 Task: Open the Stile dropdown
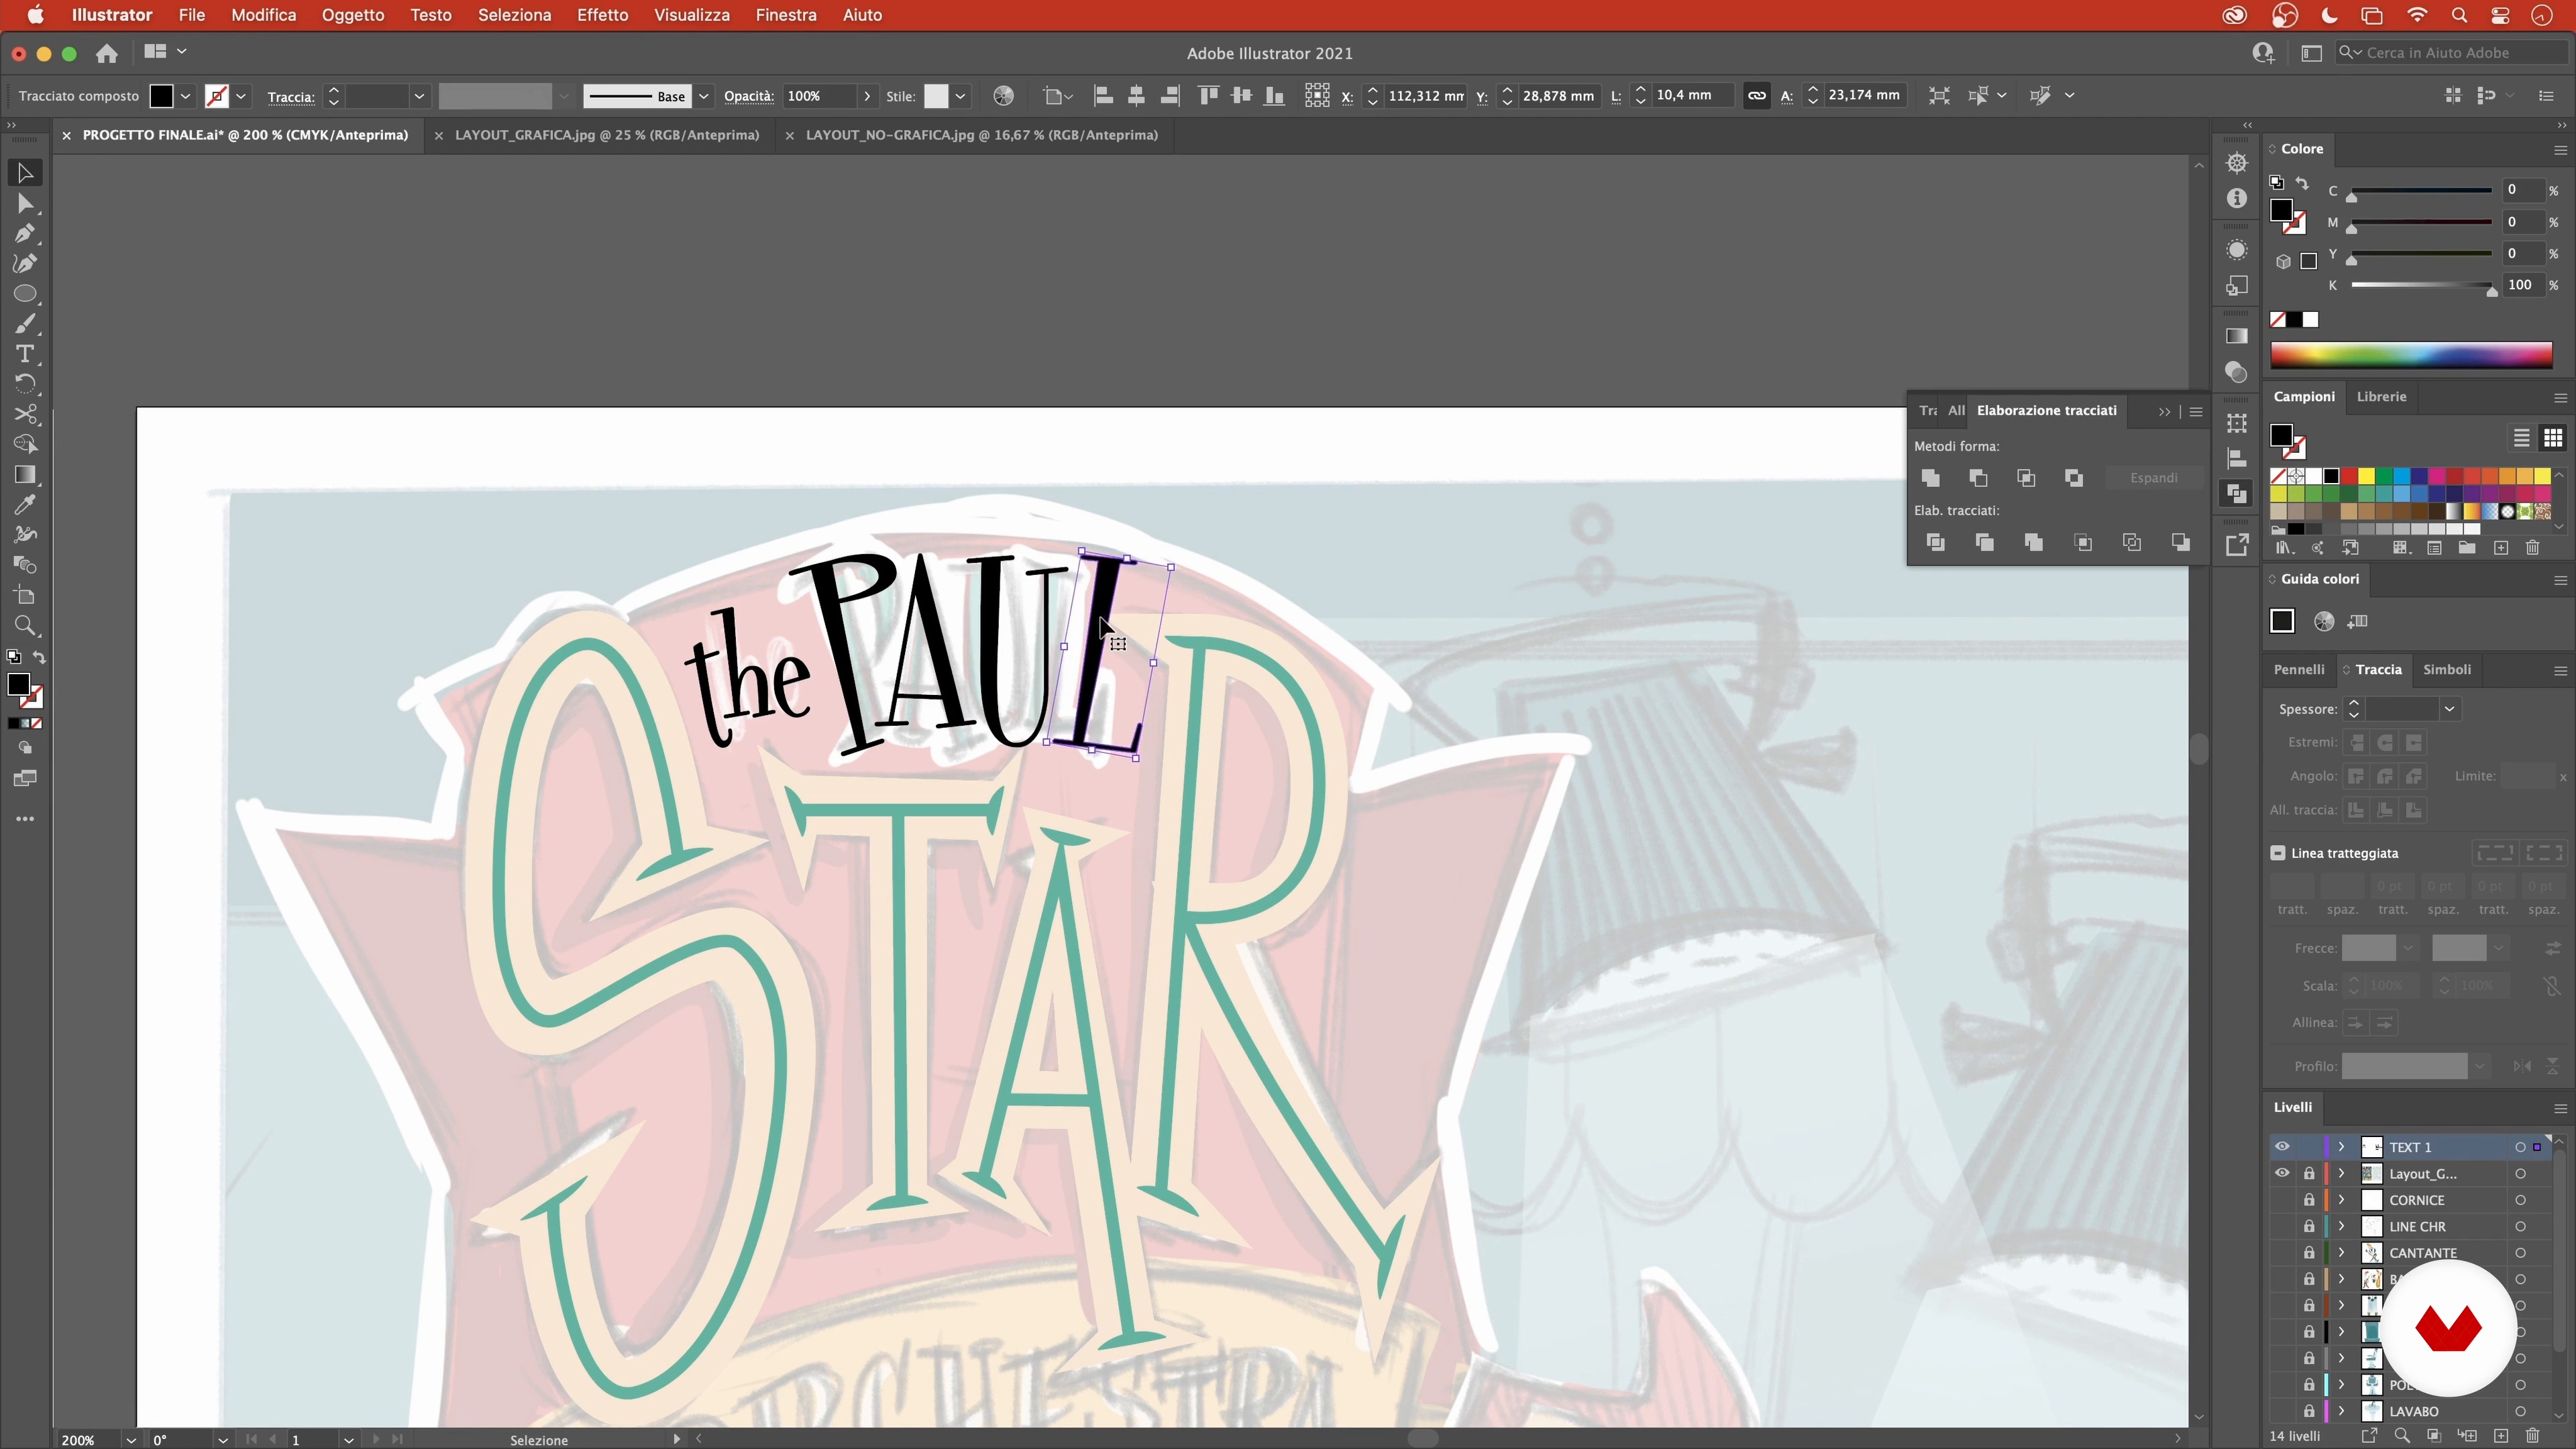point(960,96)
